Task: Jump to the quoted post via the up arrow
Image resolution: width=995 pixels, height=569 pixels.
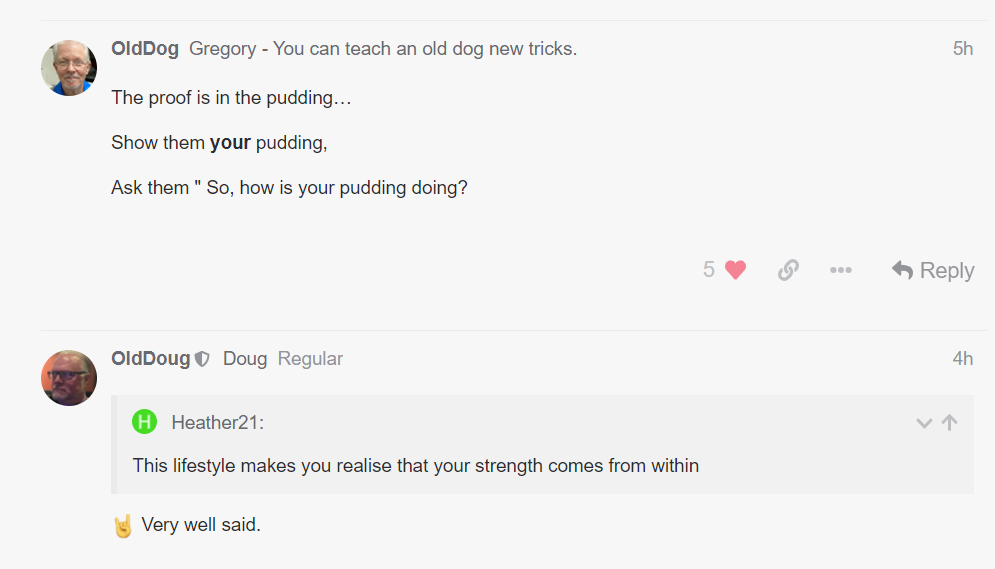Action: point(949,422)
